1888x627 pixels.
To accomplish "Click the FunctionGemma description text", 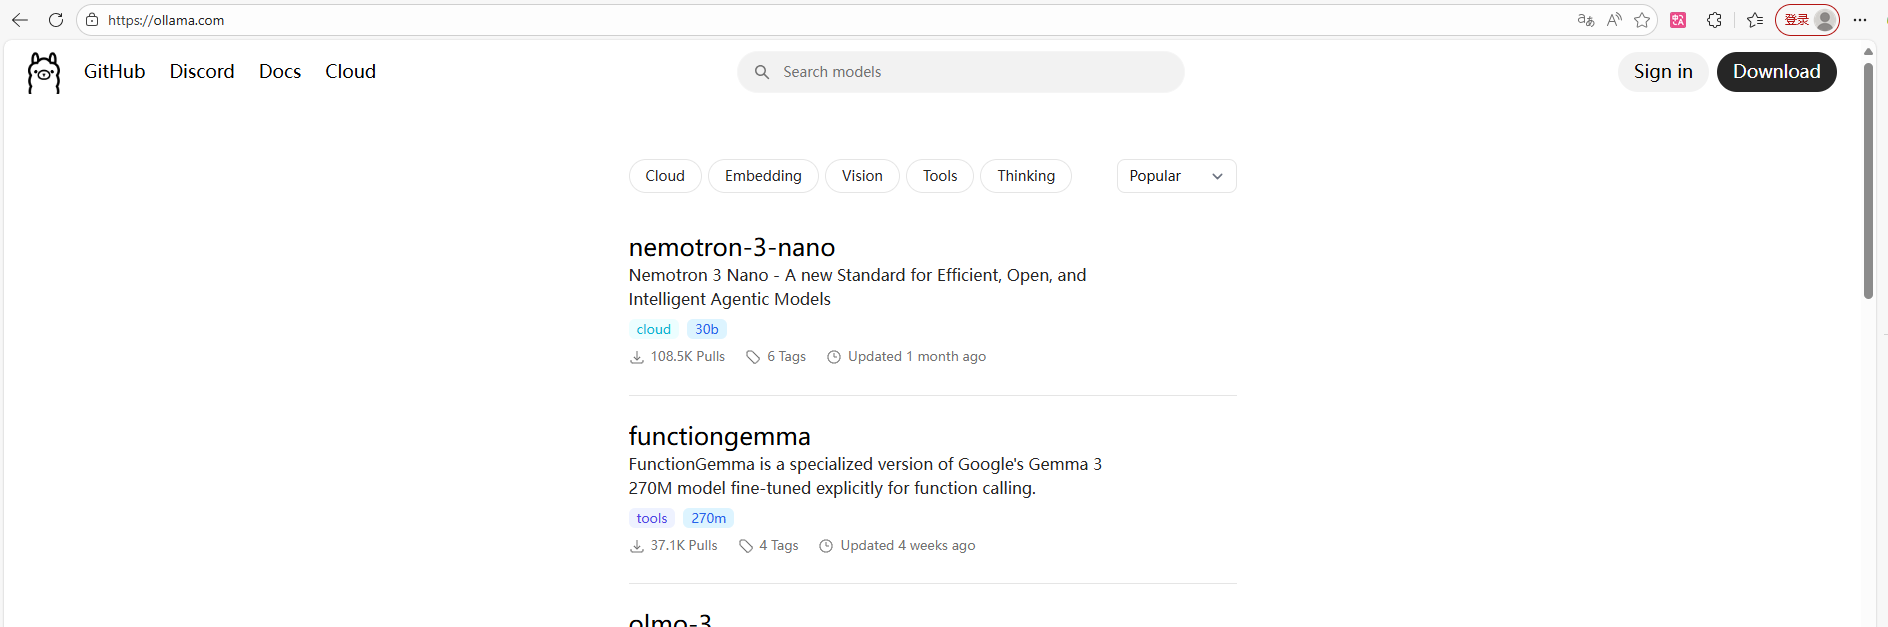I will (x=865, y=476).
